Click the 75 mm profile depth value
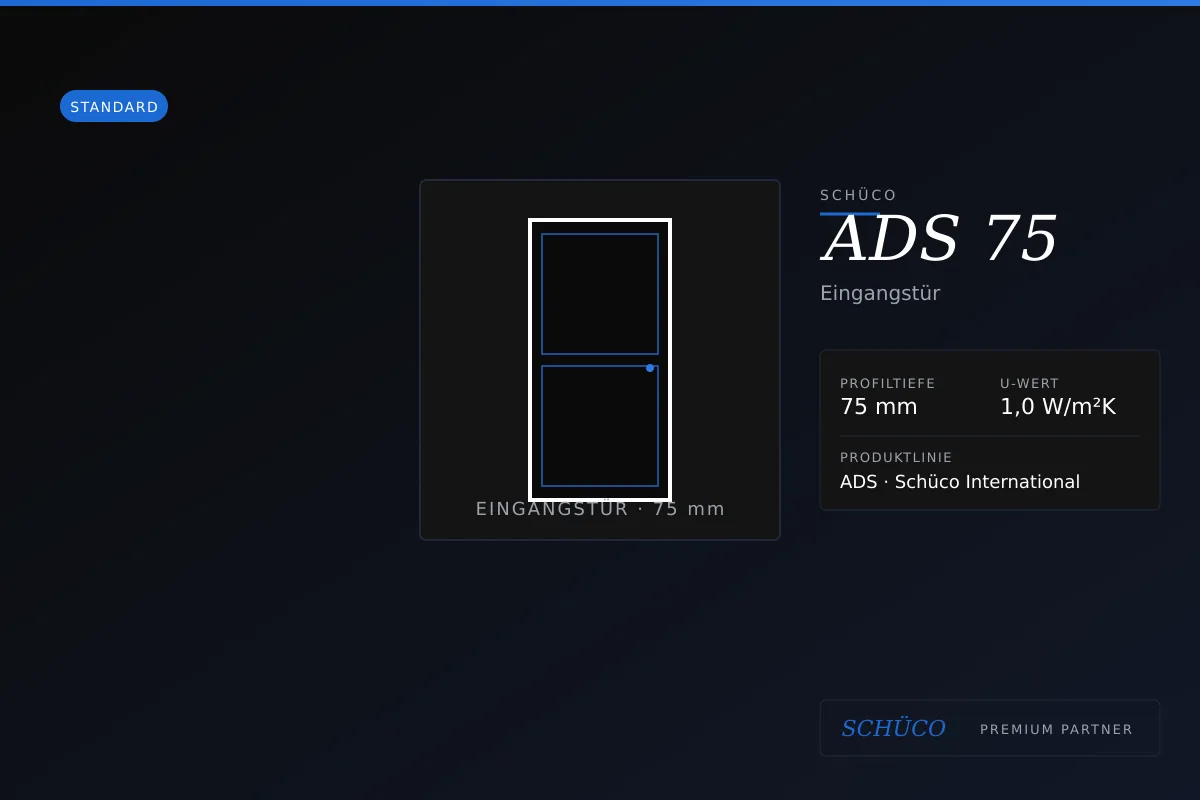The height and width of the screenshot is (800, 1200). [x=879, y=407]
